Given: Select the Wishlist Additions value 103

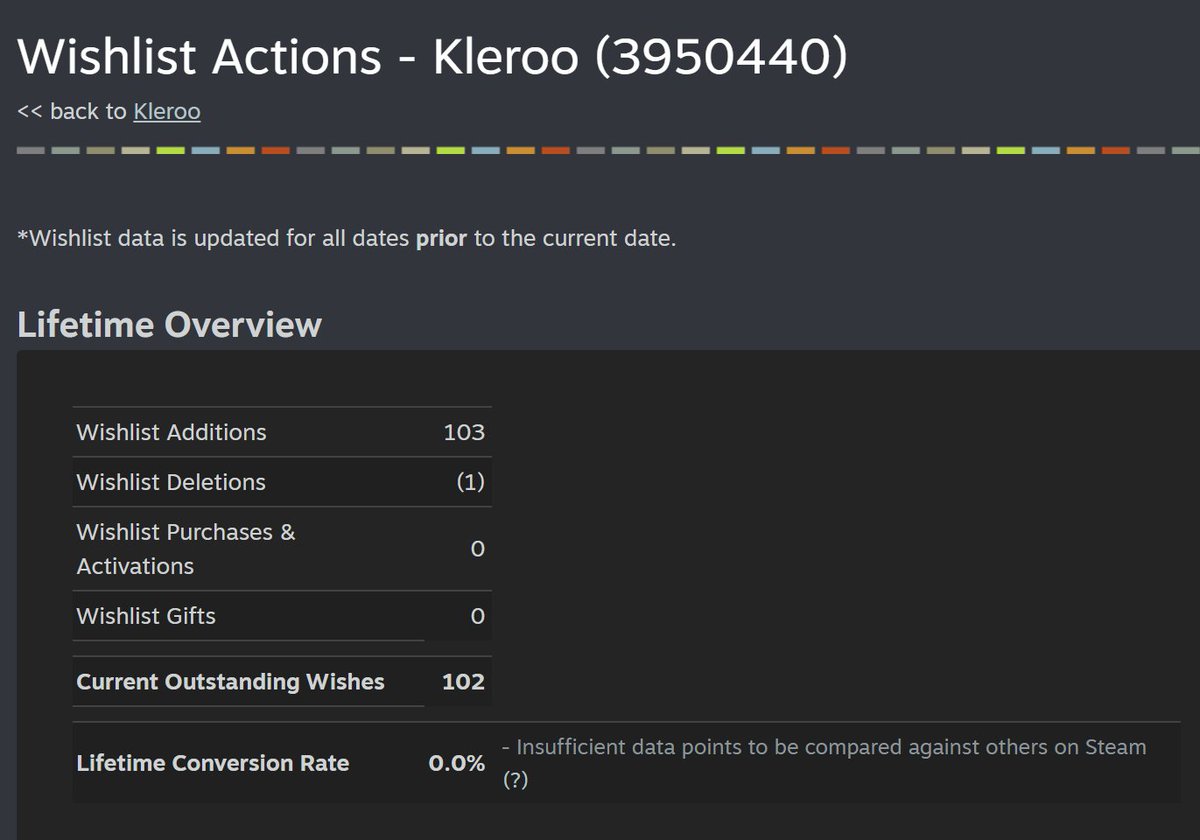Looking at the screenshot, I should [464, 432].
